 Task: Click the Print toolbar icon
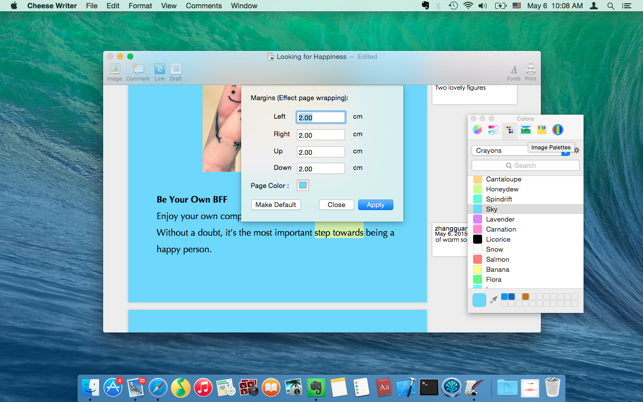[x=531, y=72]
